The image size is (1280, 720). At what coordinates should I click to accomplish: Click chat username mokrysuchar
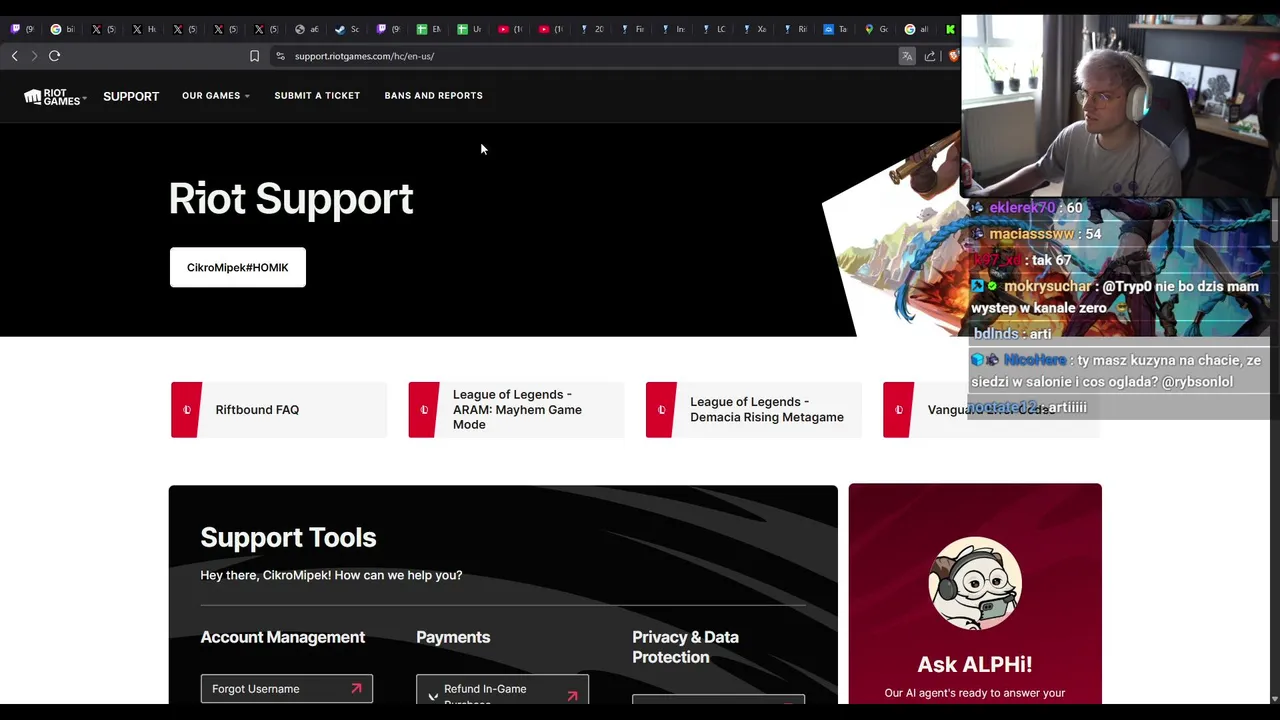pyautogui.click(x=1048, y=286)
